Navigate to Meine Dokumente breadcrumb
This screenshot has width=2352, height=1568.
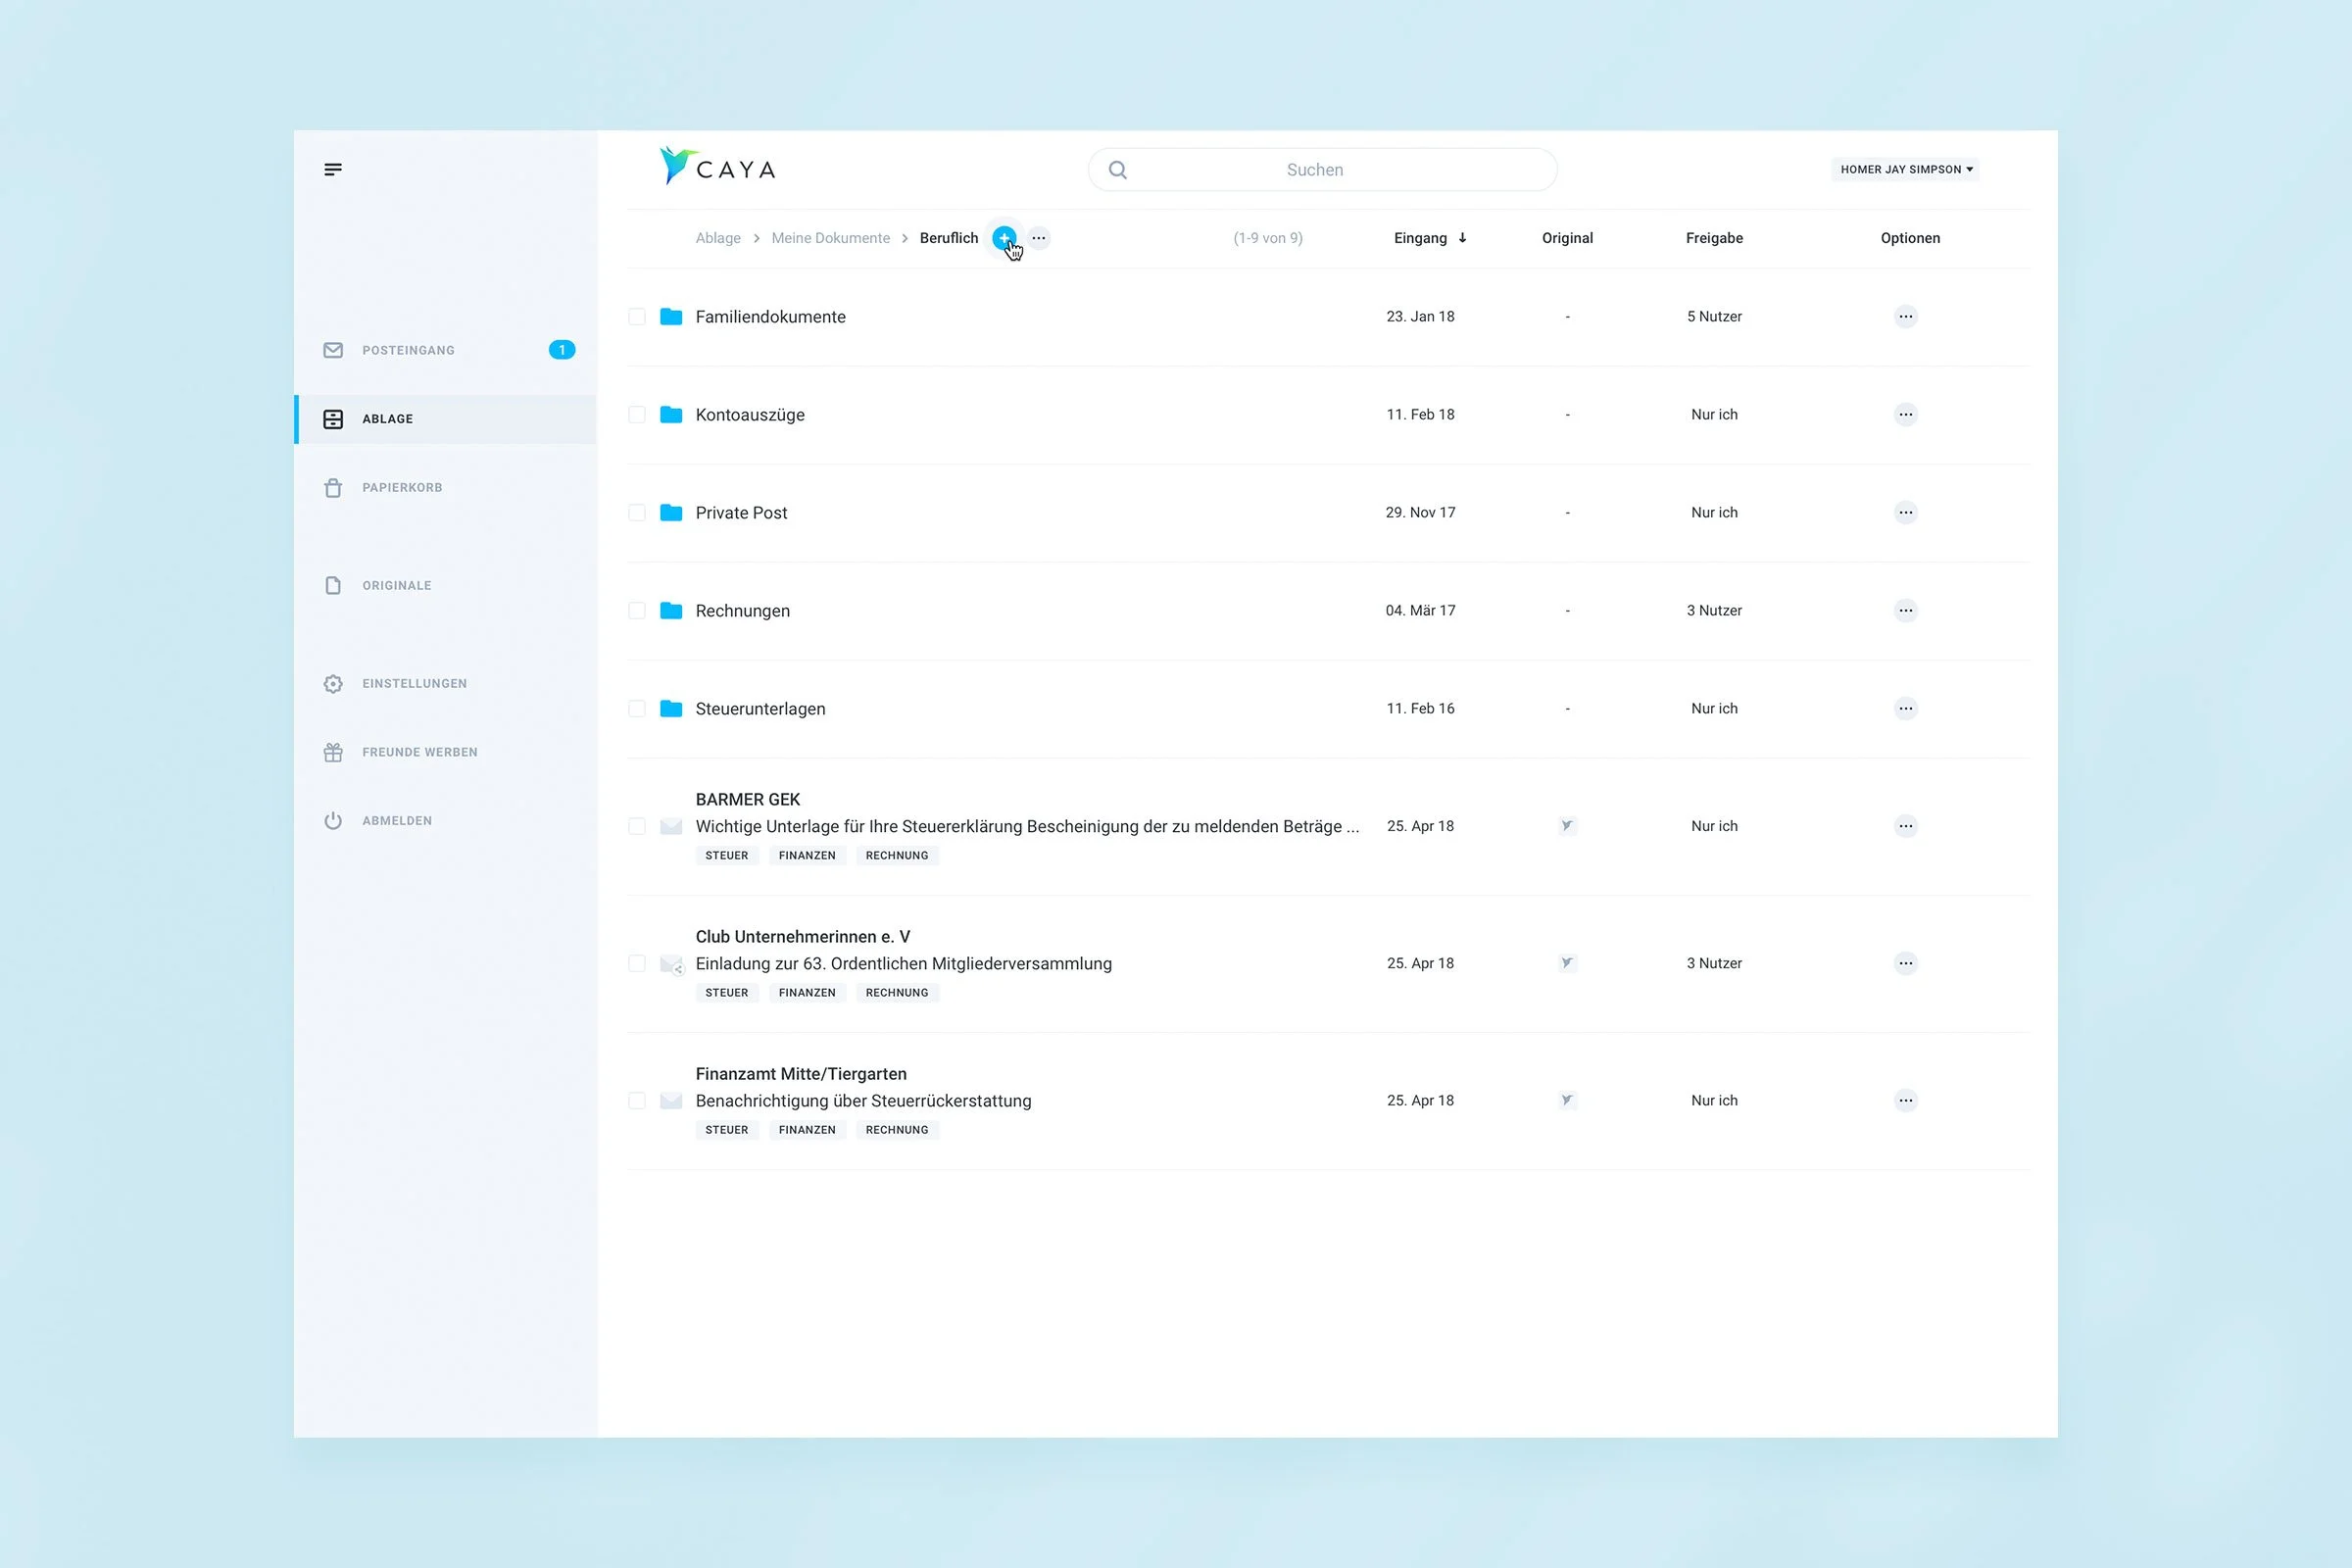click(x=830, y=238)
